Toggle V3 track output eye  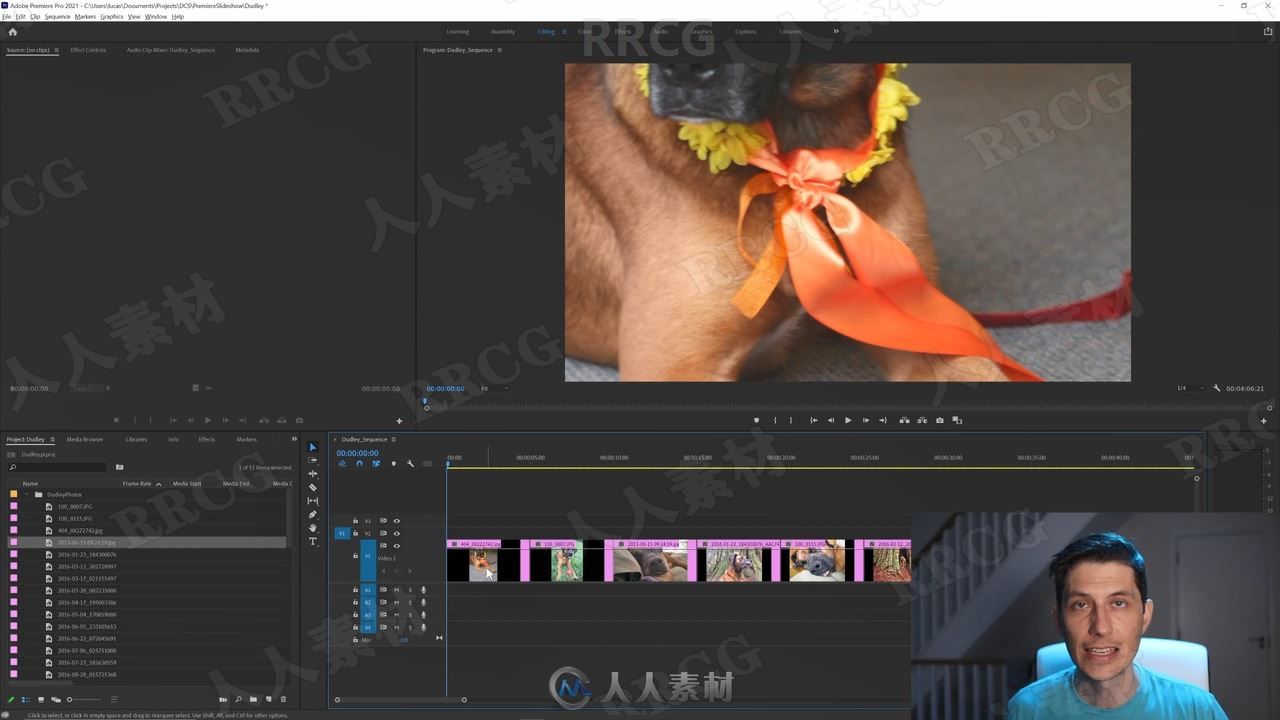(396, 521)
